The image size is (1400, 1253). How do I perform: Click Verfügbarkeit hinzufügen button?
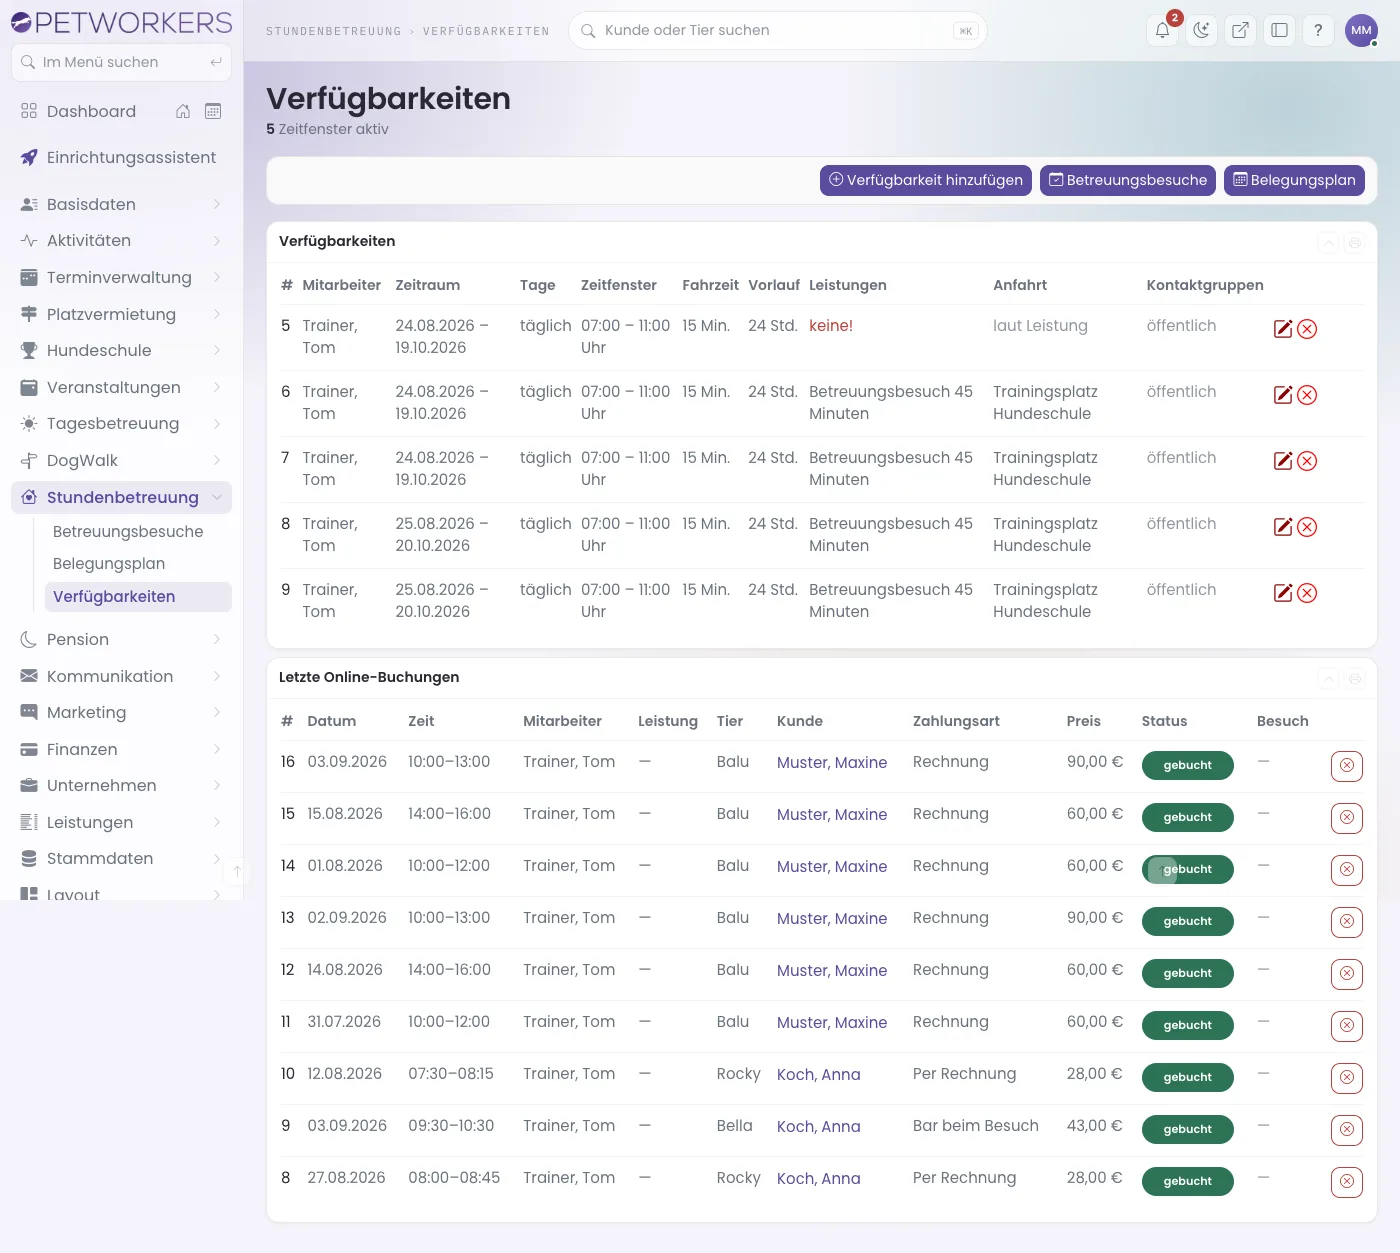(x=925, y=180)
